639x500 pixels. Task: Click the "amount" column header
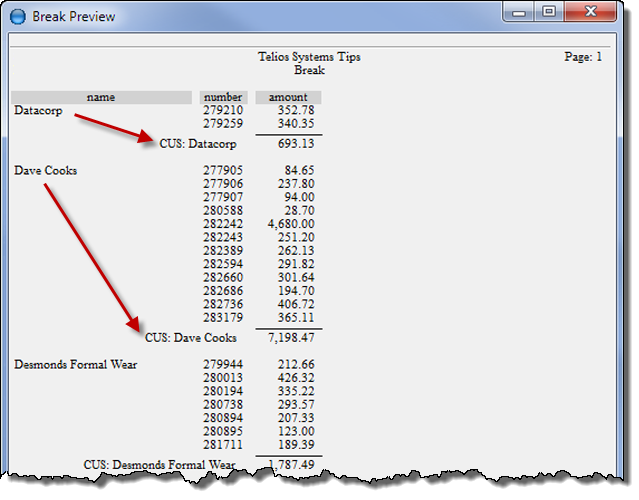[288, 97]
